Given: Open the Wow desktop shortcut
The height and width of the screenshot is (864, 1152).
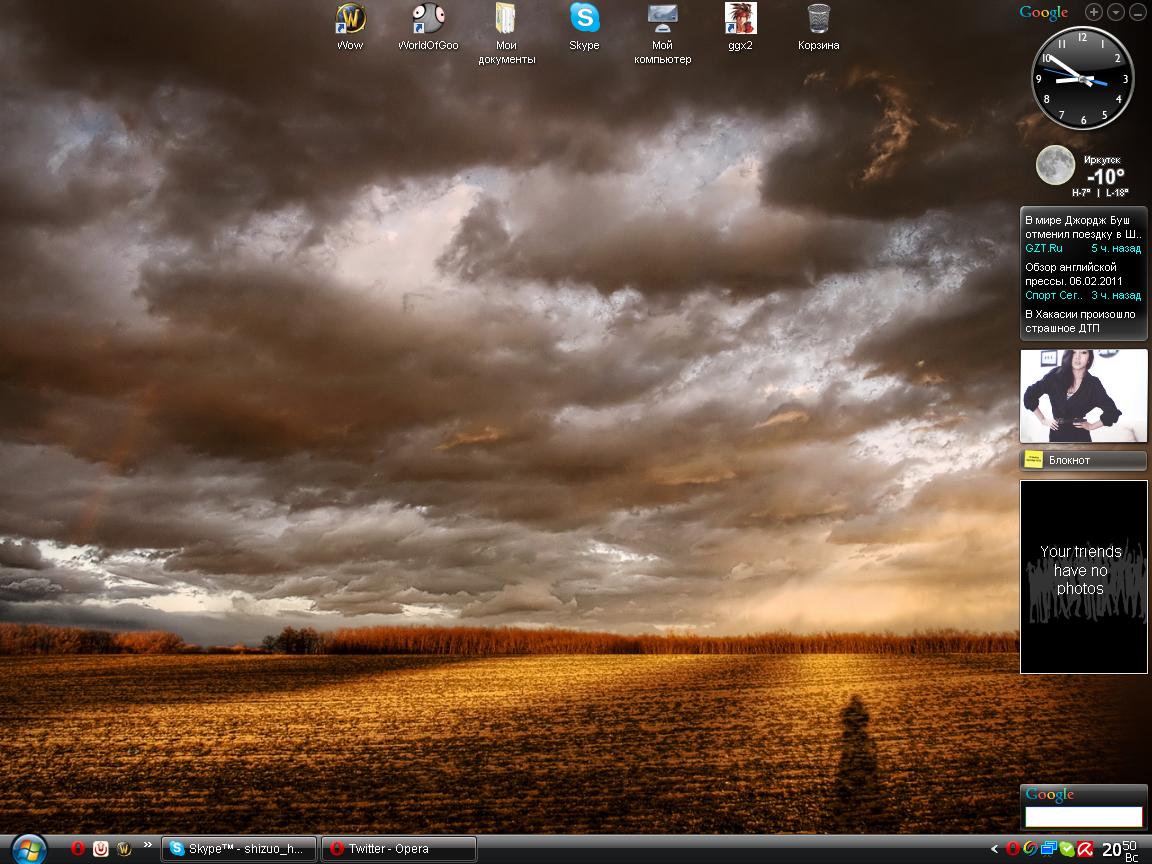Looking at the screenshot, I should [350, 20].
